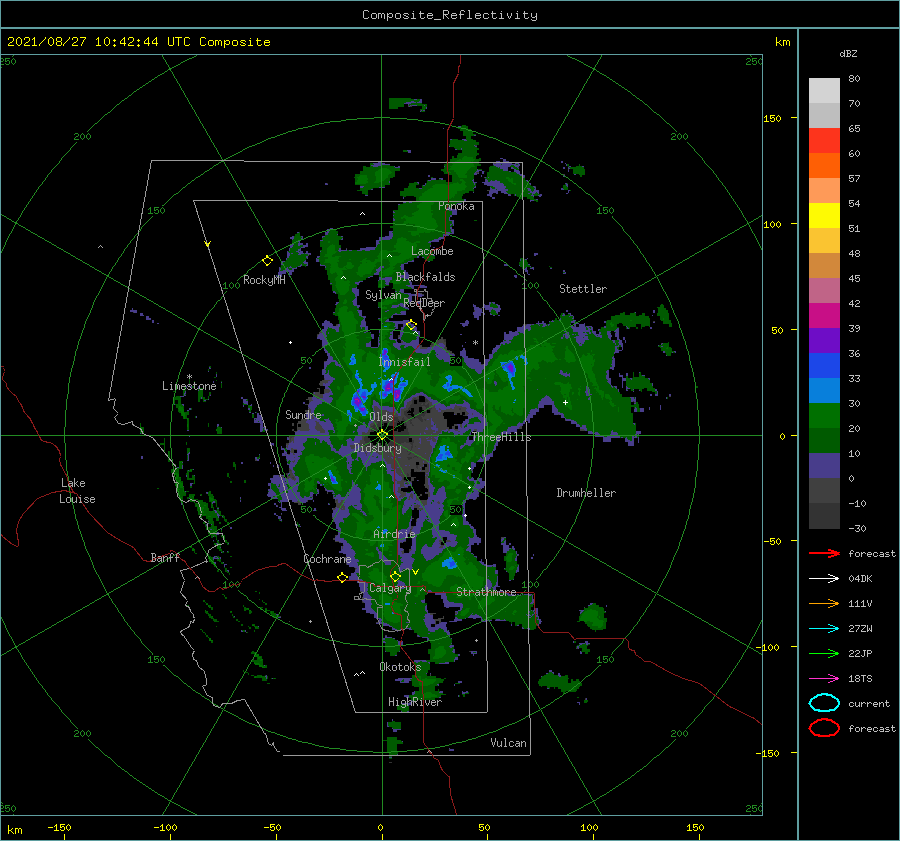Viewport: 900px width, 841px height.
Task: Click the purple swatch between 39 and 36
Action: [x=824, y=340]
